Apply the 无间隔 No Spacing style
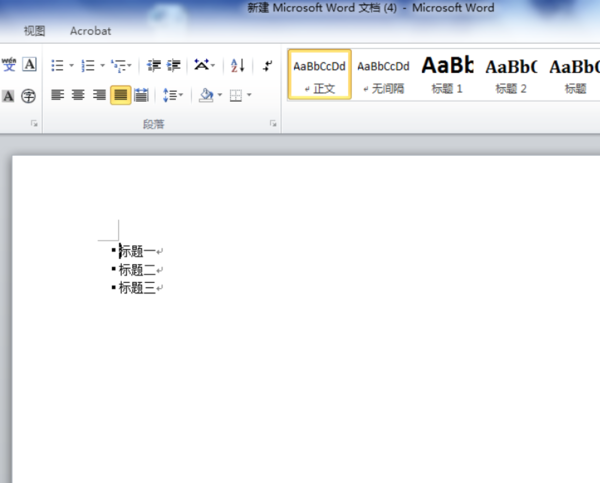Viewport: 600px width, 483px height. tap(383, 74)
